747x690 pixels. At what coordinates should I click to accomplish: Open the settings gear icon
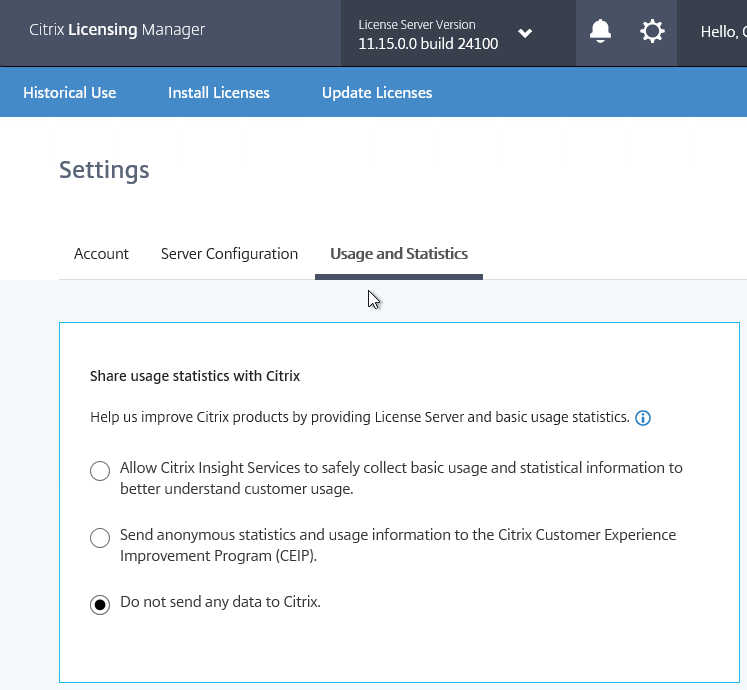point(652,31)
